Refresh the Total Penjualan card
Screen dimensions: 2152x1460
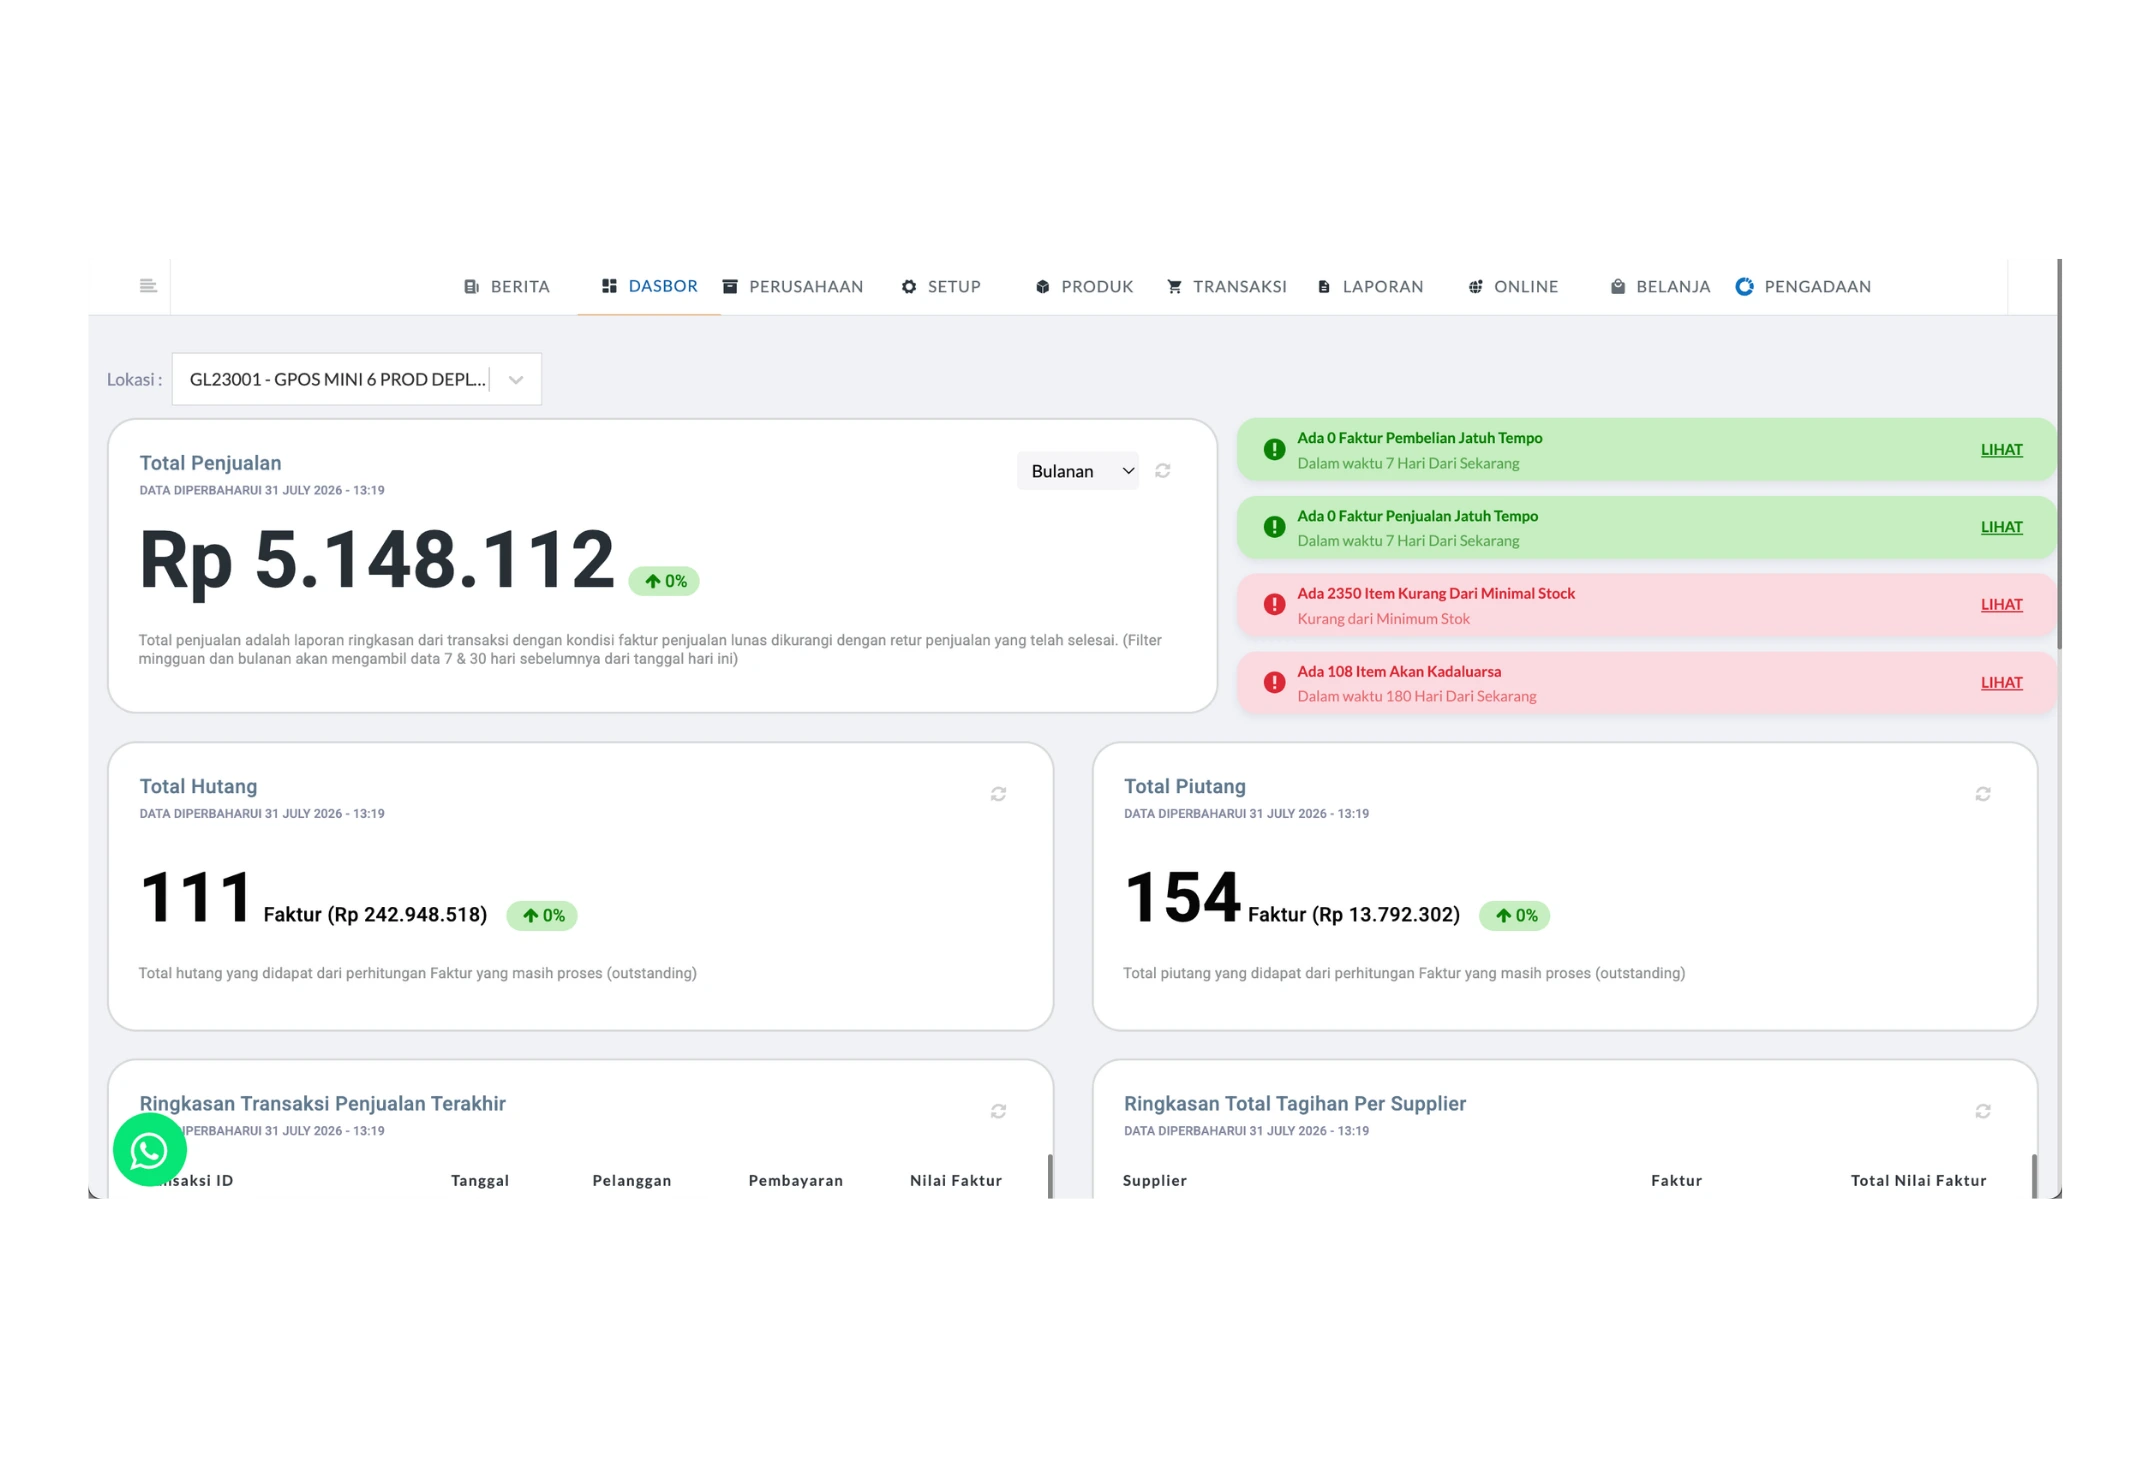click(1163, 471)
